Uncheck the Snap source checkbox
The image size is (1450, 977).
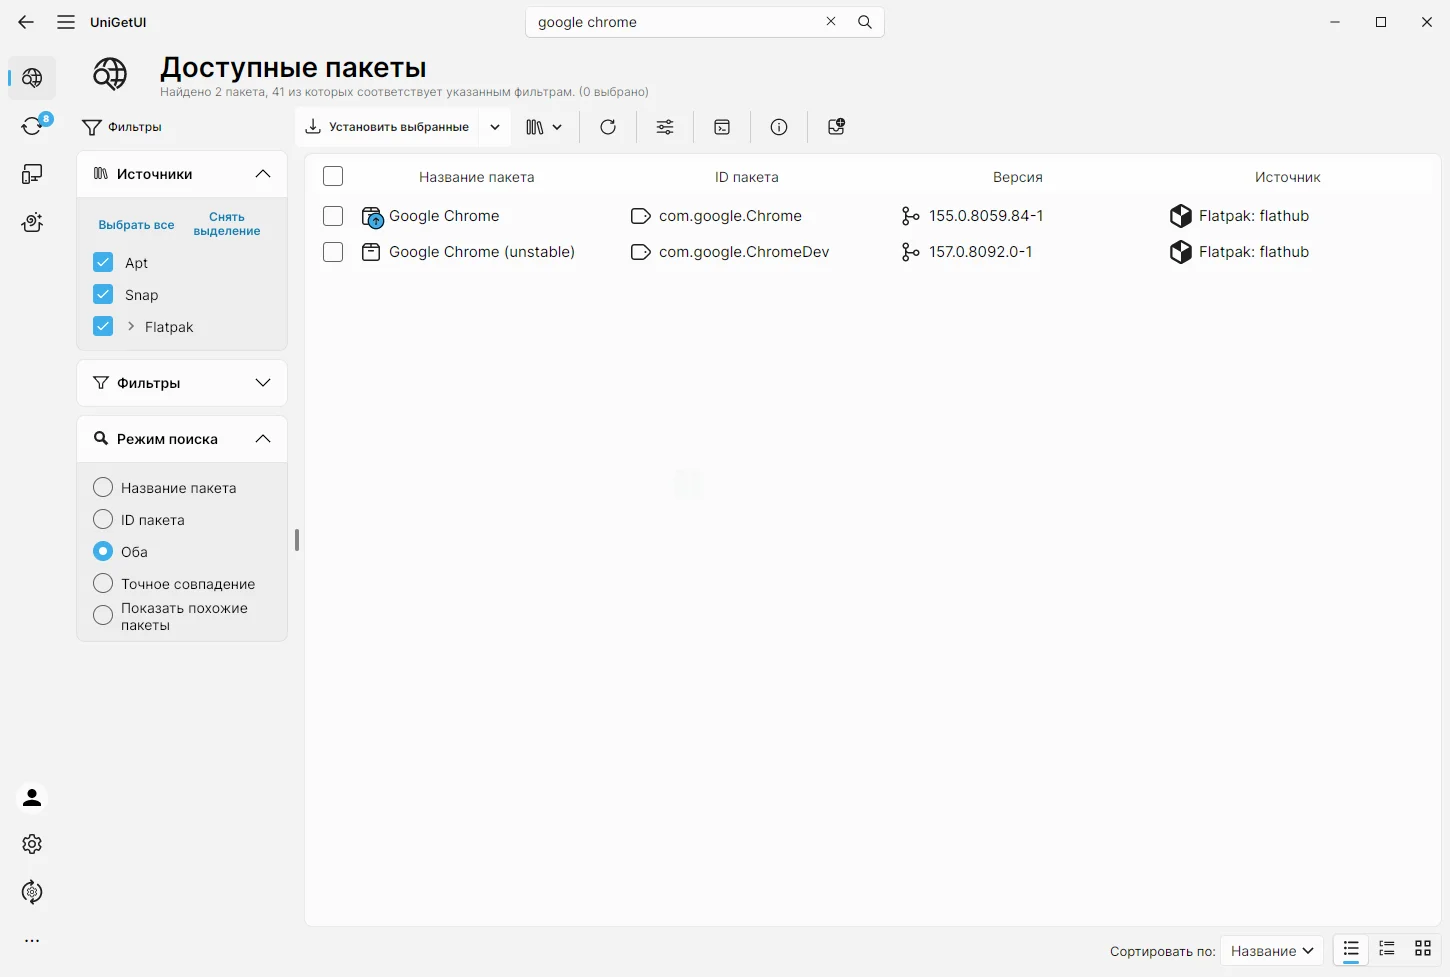103,294
